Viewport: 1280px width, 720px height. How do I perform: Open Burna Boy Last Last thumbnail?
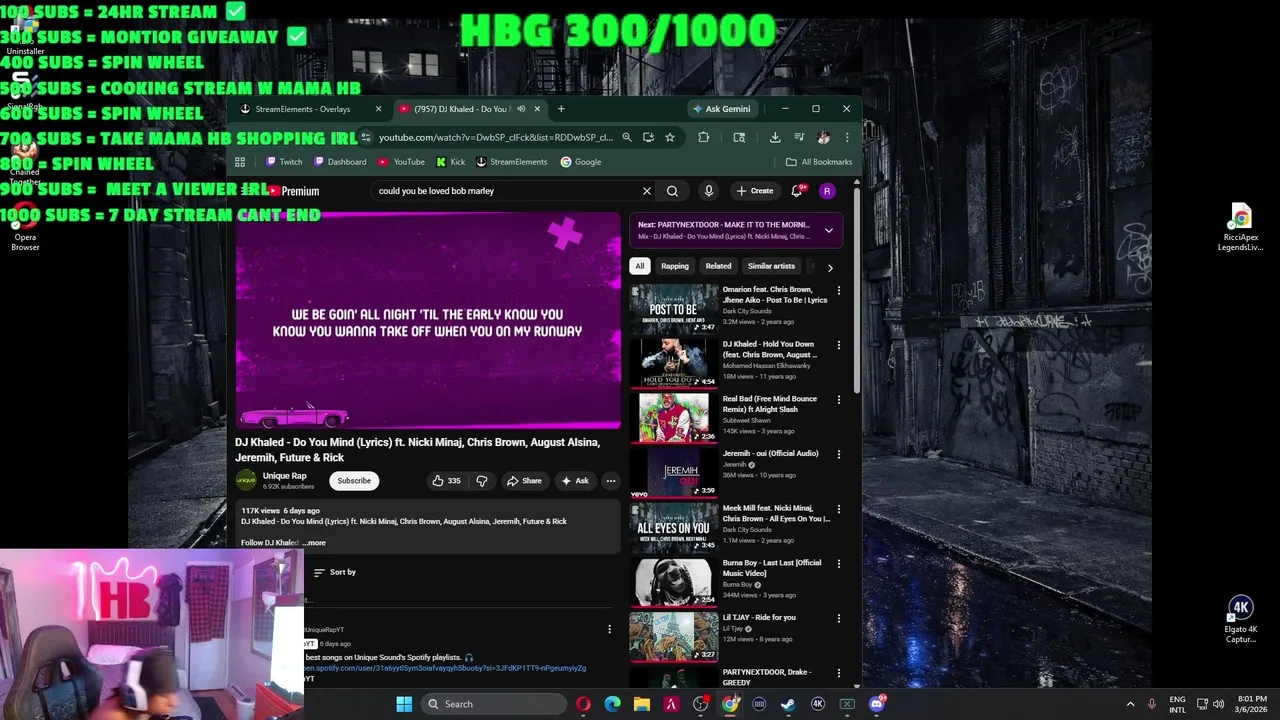[x=674, y=581]
